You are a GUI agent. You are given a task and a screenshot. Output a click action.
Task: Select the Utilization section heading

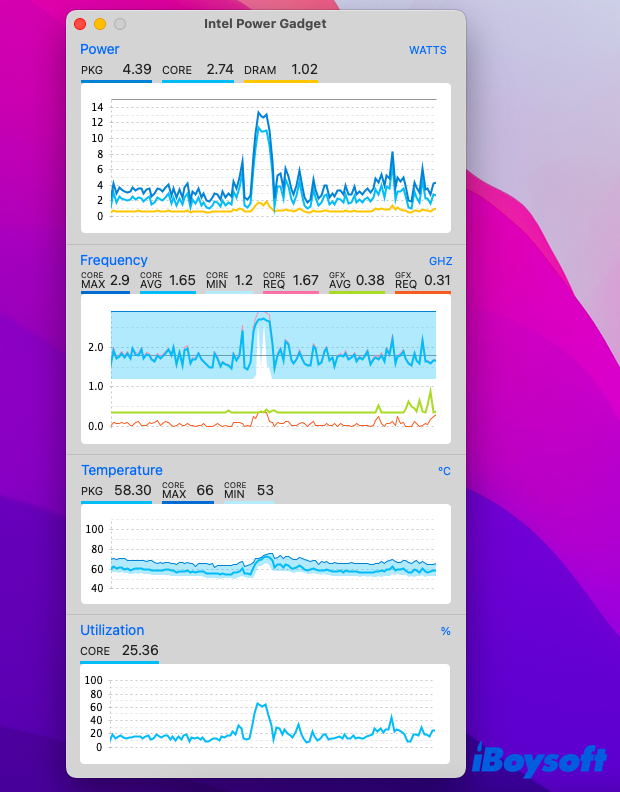(x=112, y=630)
